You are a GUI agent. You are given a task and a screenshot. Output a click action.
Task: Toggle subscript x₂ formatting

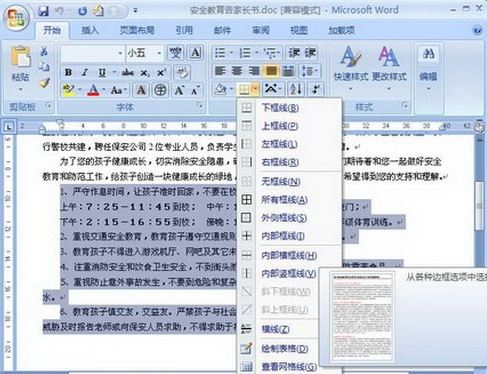144,72
